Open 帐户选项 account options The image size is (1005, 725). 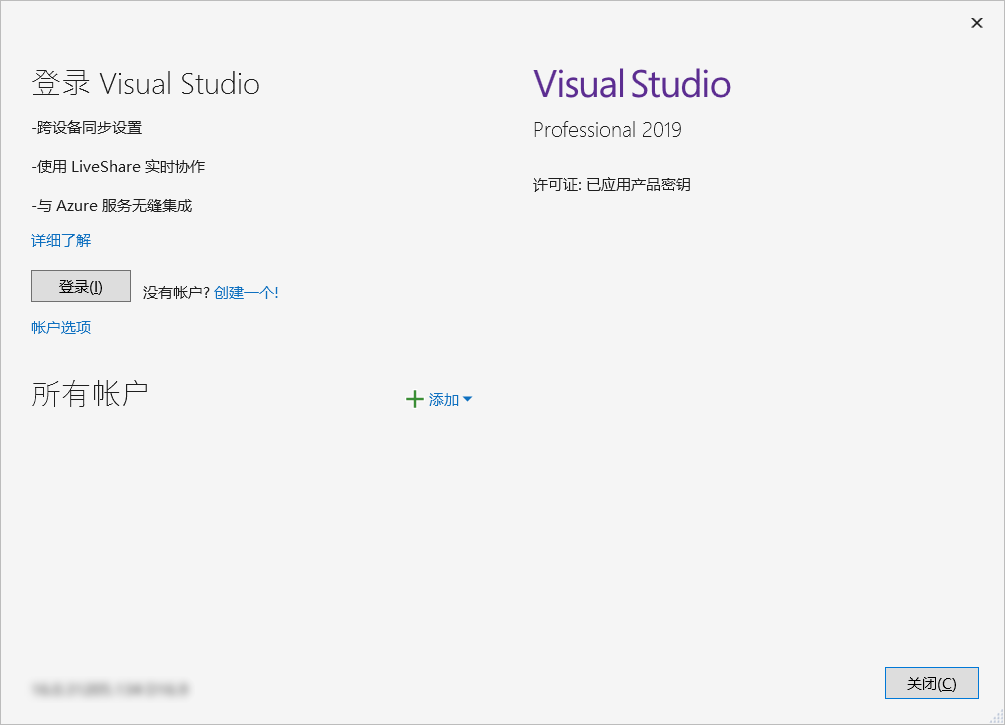pos(60,326)
